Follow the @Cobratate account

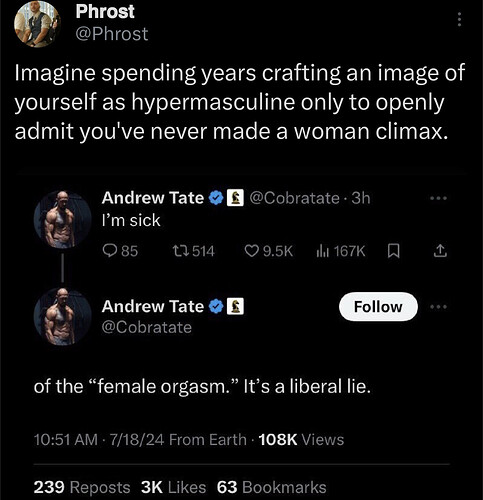378,307
